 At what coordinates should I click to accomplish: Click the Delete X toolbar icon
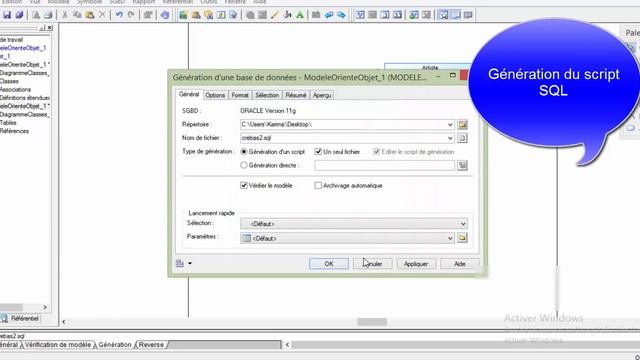coord(102,15)
